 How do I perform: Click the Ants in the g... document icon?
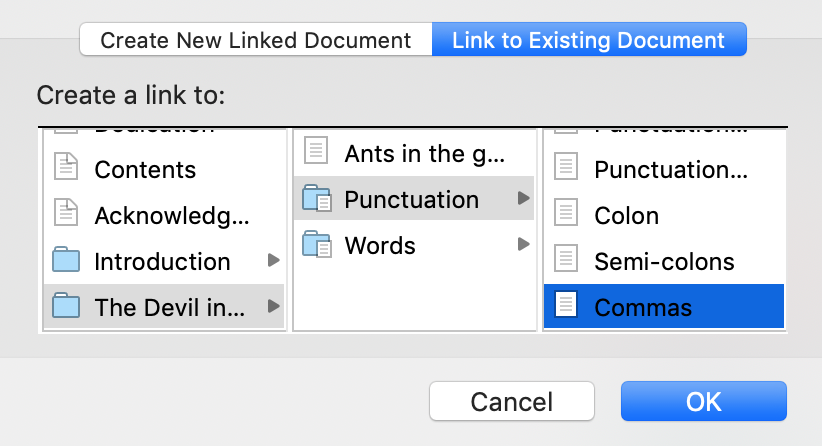tap(316, 153)
